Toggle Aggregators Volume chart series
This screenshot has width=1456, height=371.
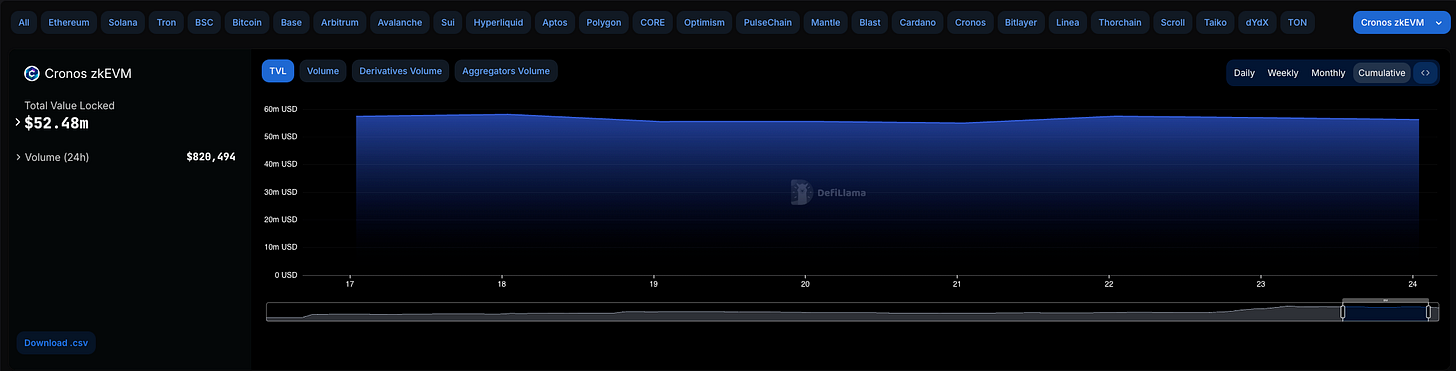click(506, 71)
